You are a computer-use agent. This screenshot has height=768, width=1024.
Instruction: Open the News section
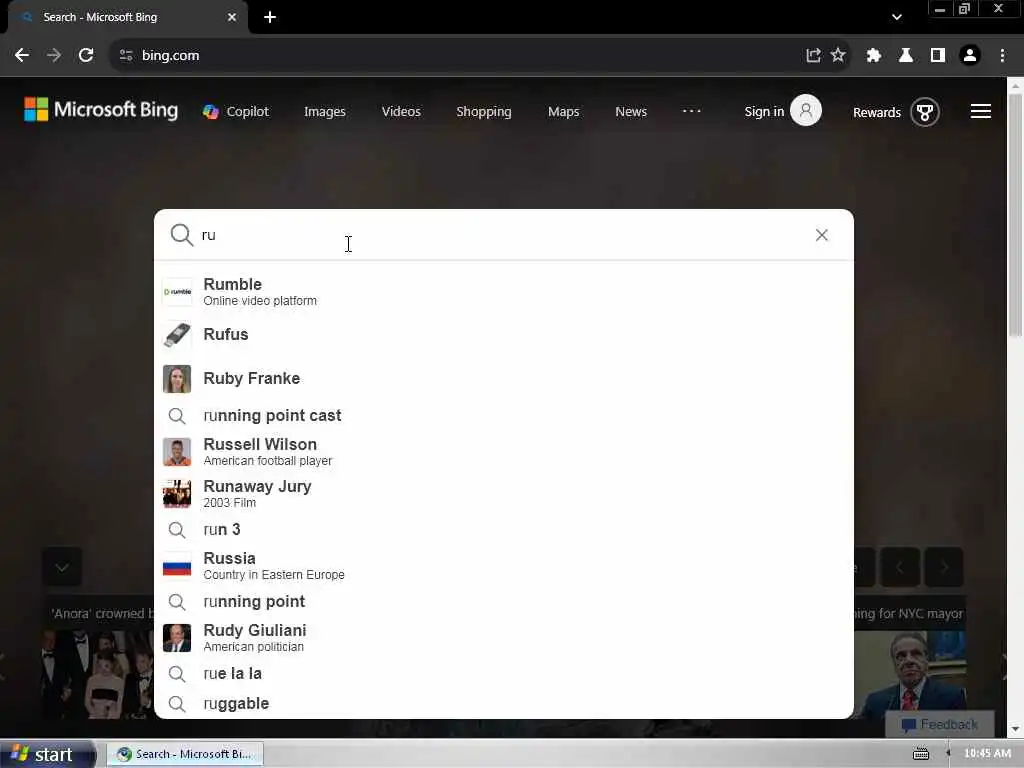[x=631, y=112]
